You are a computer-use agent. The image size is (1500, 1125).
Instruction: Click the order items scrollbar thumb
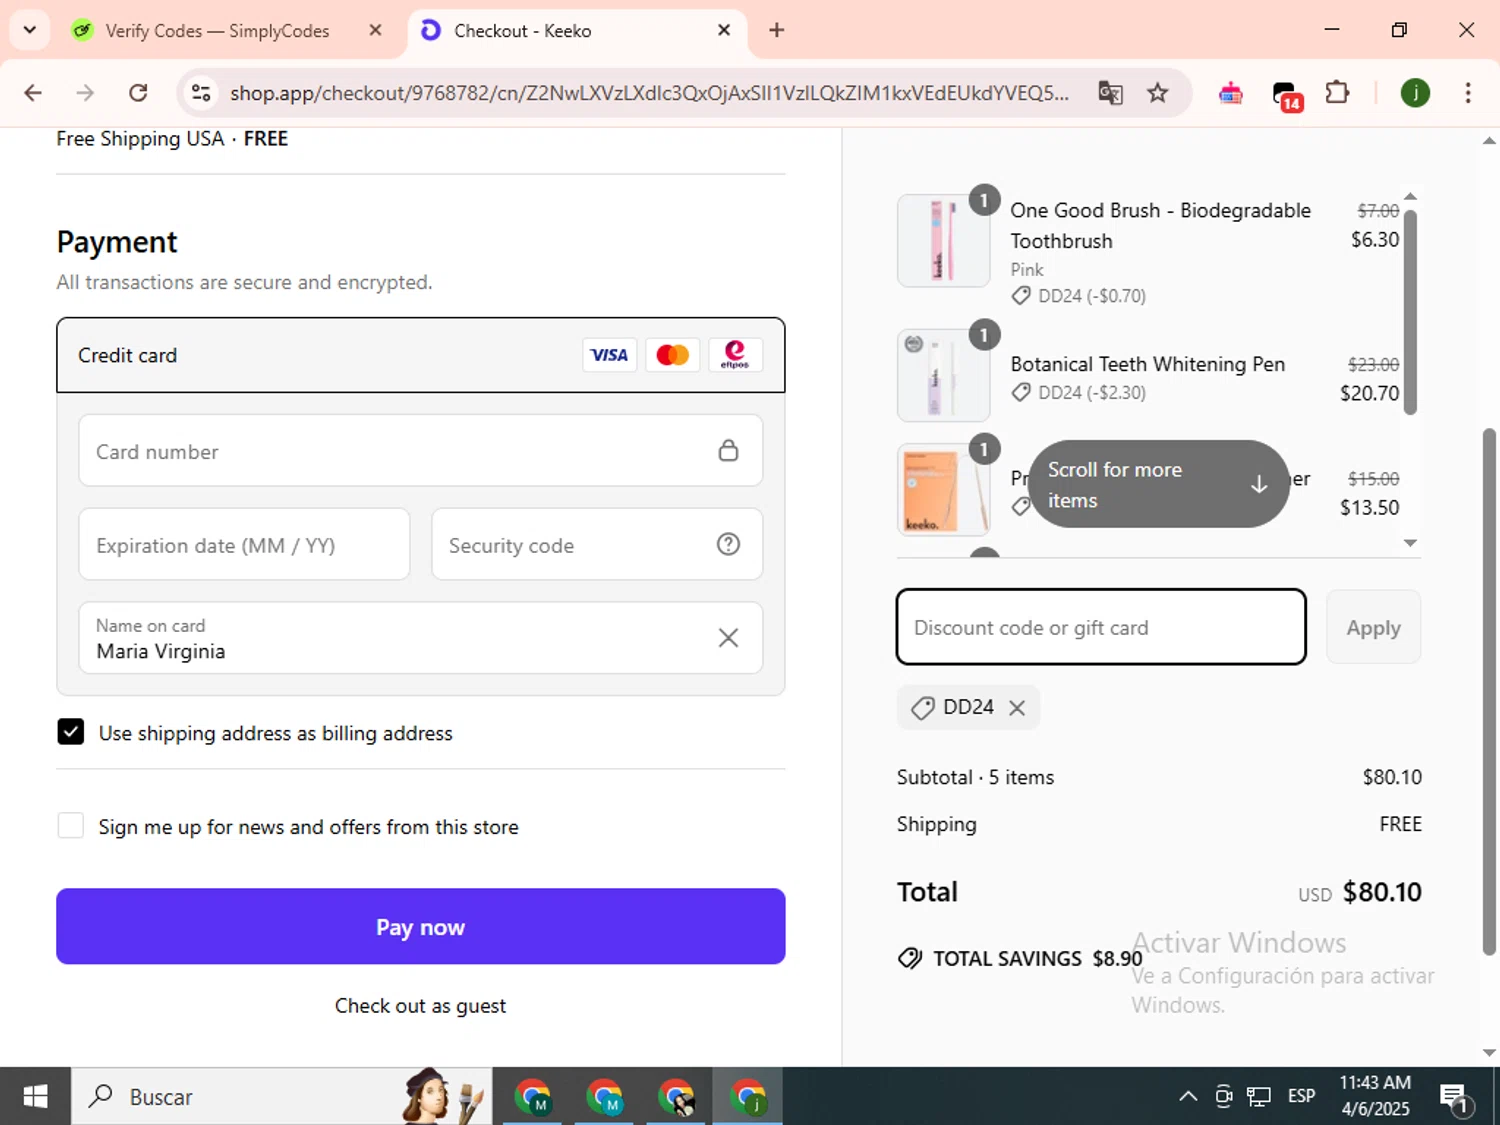(x=1410, y=311)
